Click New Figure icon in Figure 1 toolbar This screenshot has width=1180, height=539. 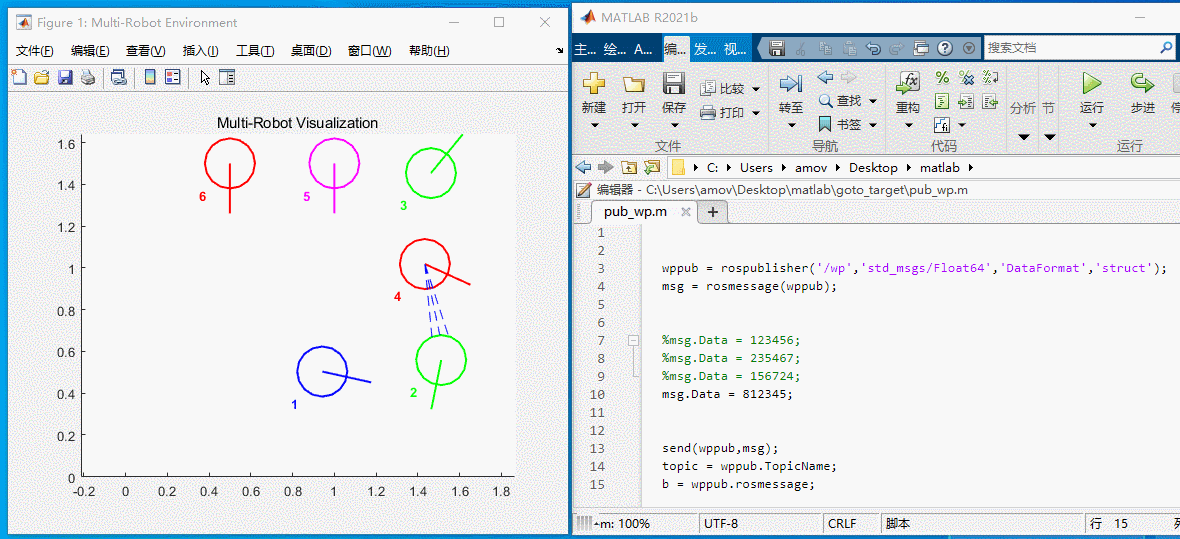coord(19,77)
